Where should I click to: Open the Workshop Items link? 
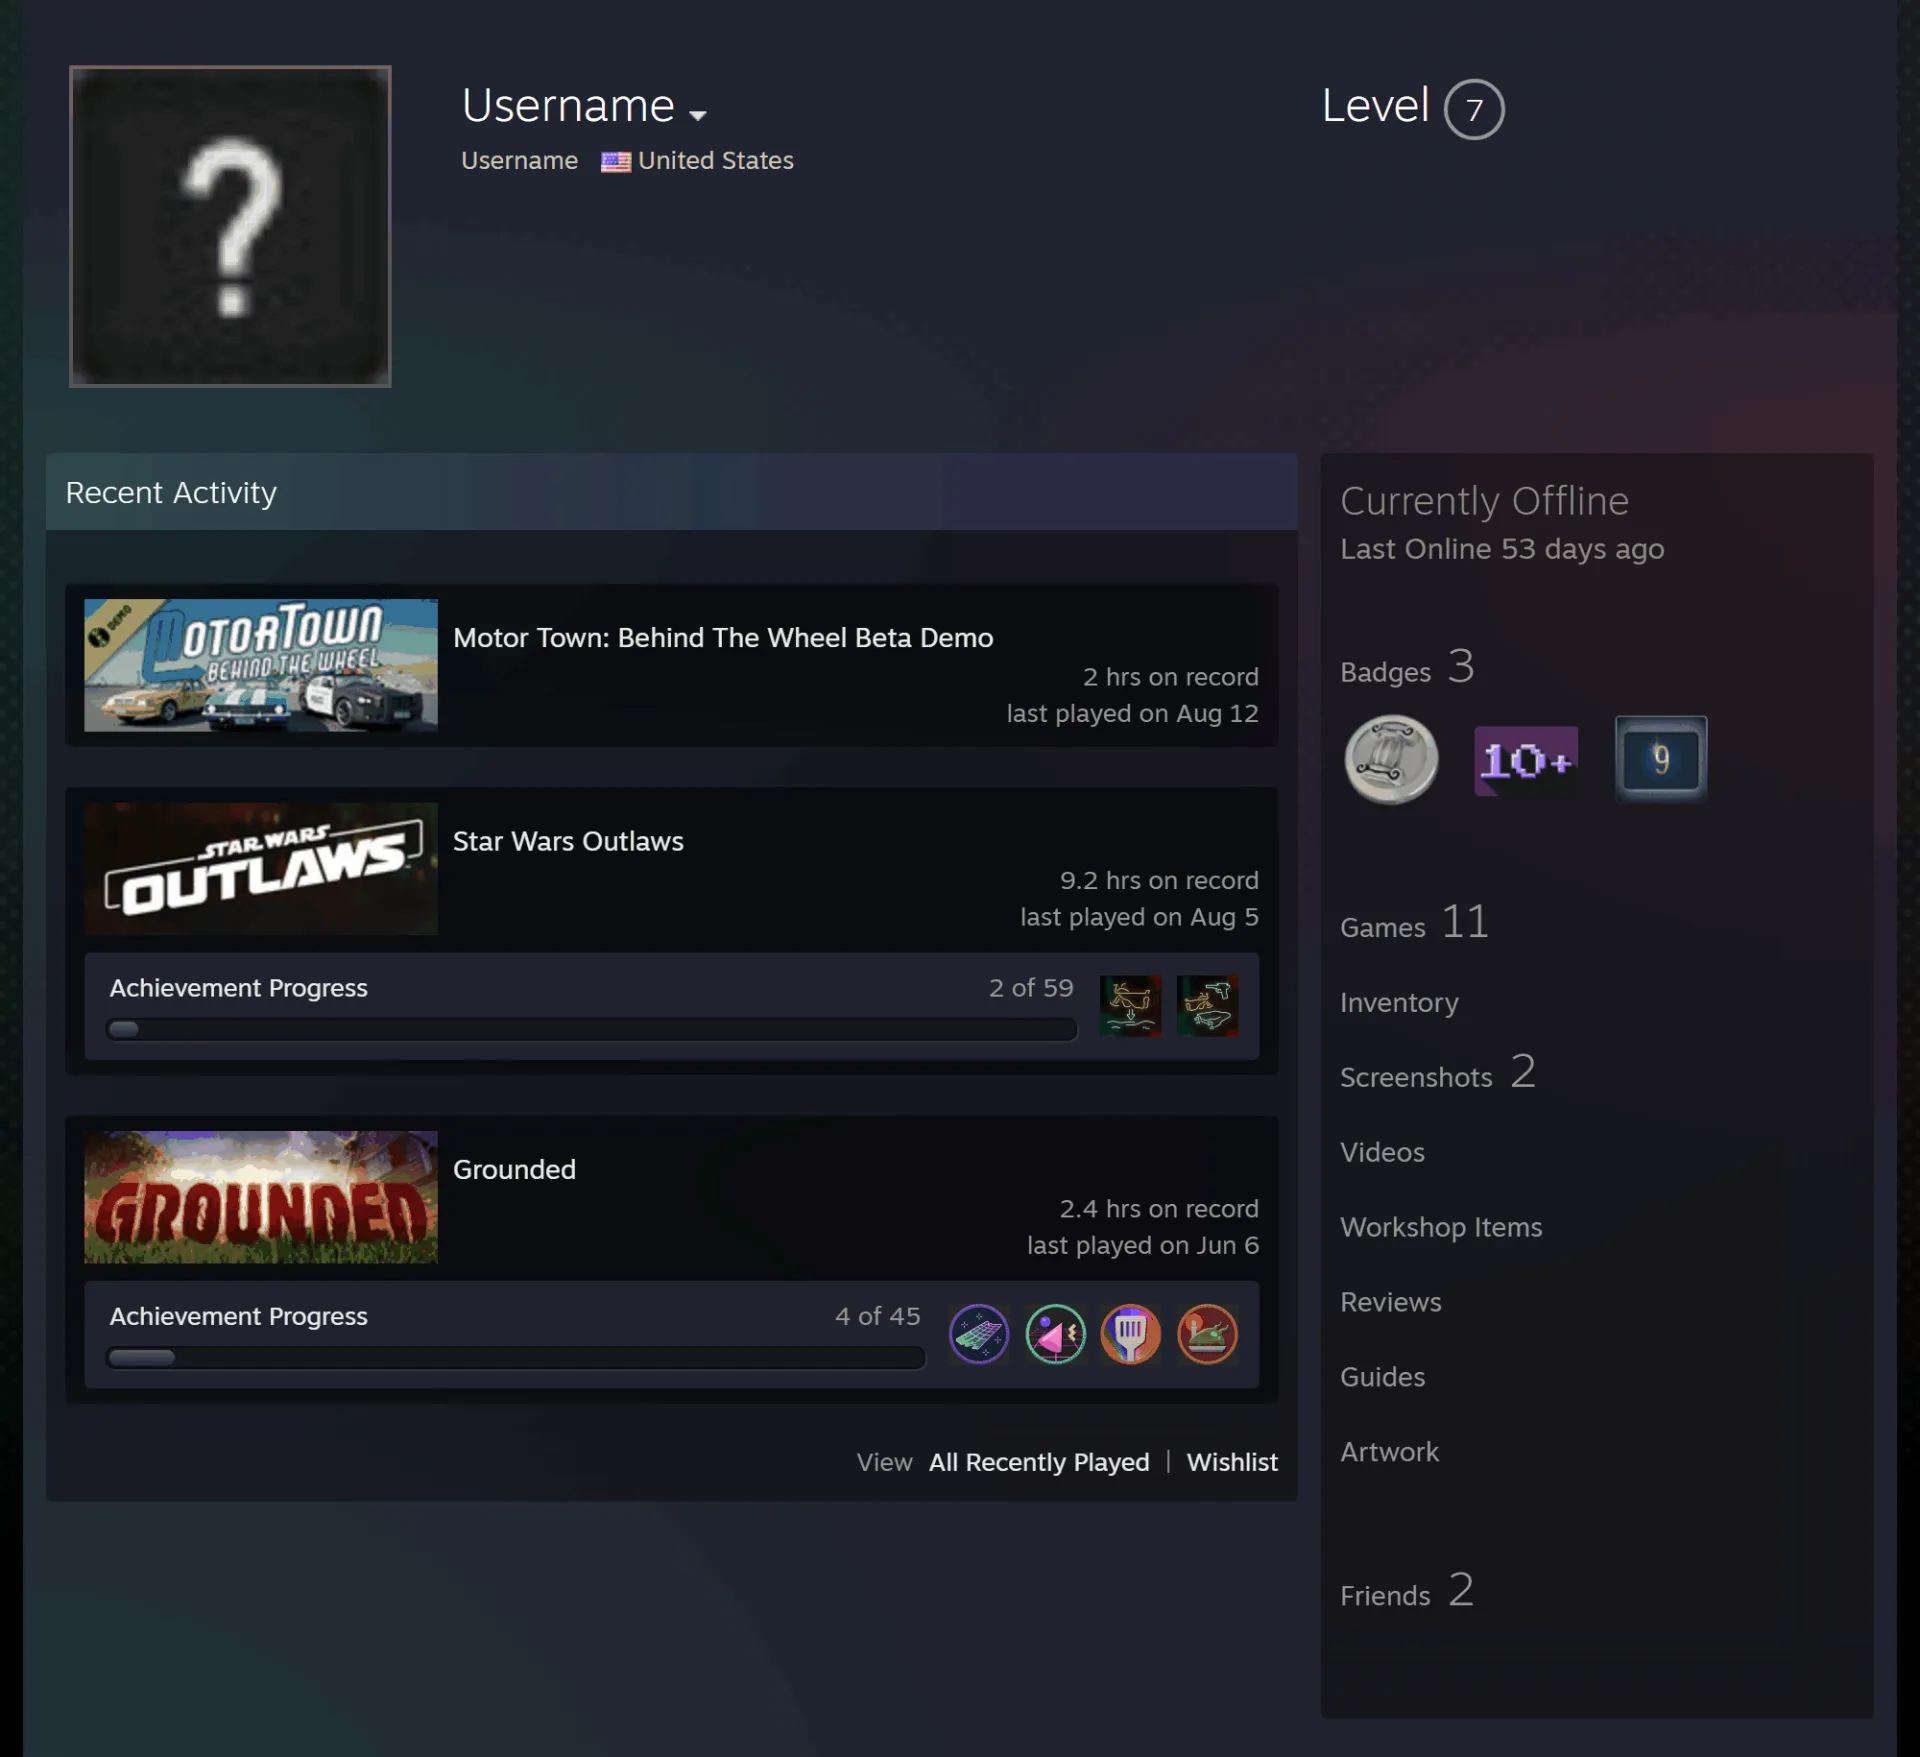click(x=1441, y=1227)
